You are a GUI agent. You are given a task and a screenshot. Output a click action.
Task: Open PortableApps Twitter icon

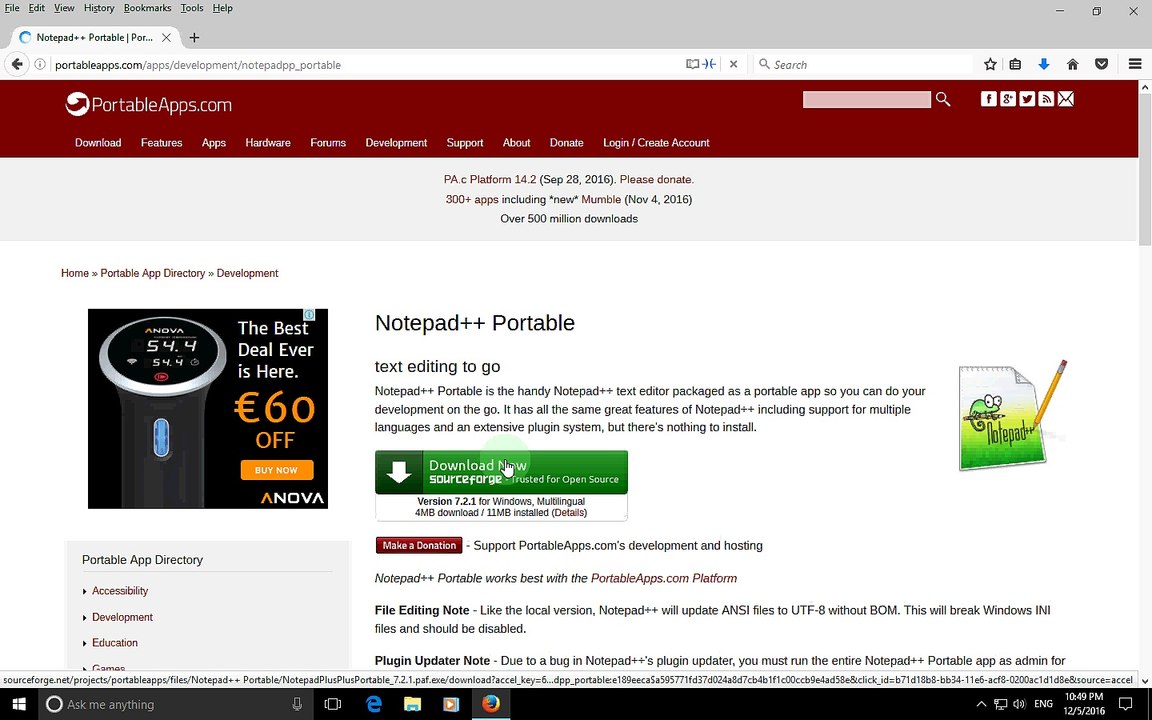[x=1027, y=99]
